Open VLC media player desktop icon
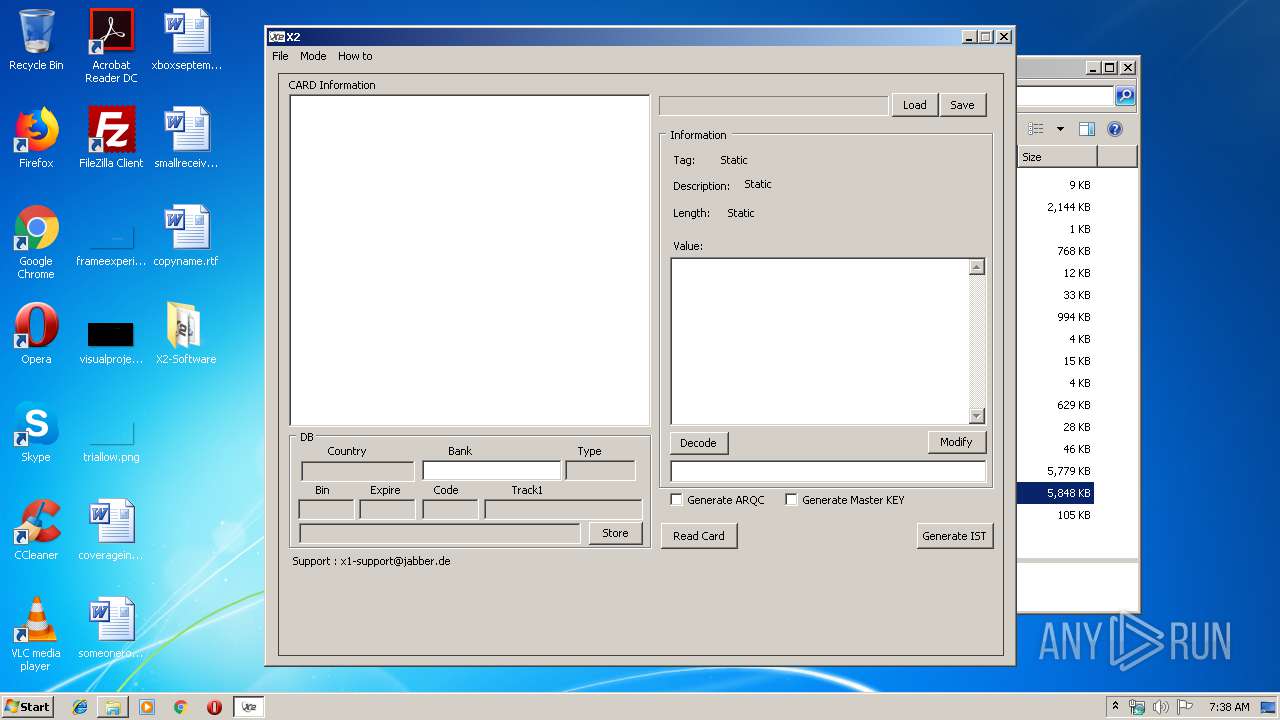 pyautogui.click(x=36, y=634)
